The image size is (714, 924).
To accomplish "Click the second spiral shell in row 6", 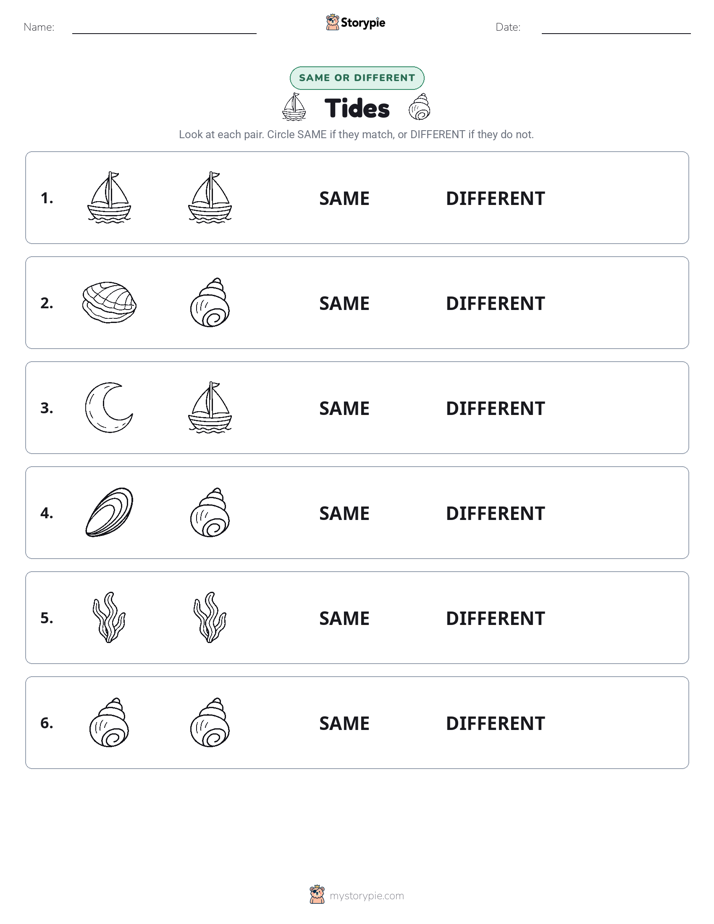I will pos(210,722).
